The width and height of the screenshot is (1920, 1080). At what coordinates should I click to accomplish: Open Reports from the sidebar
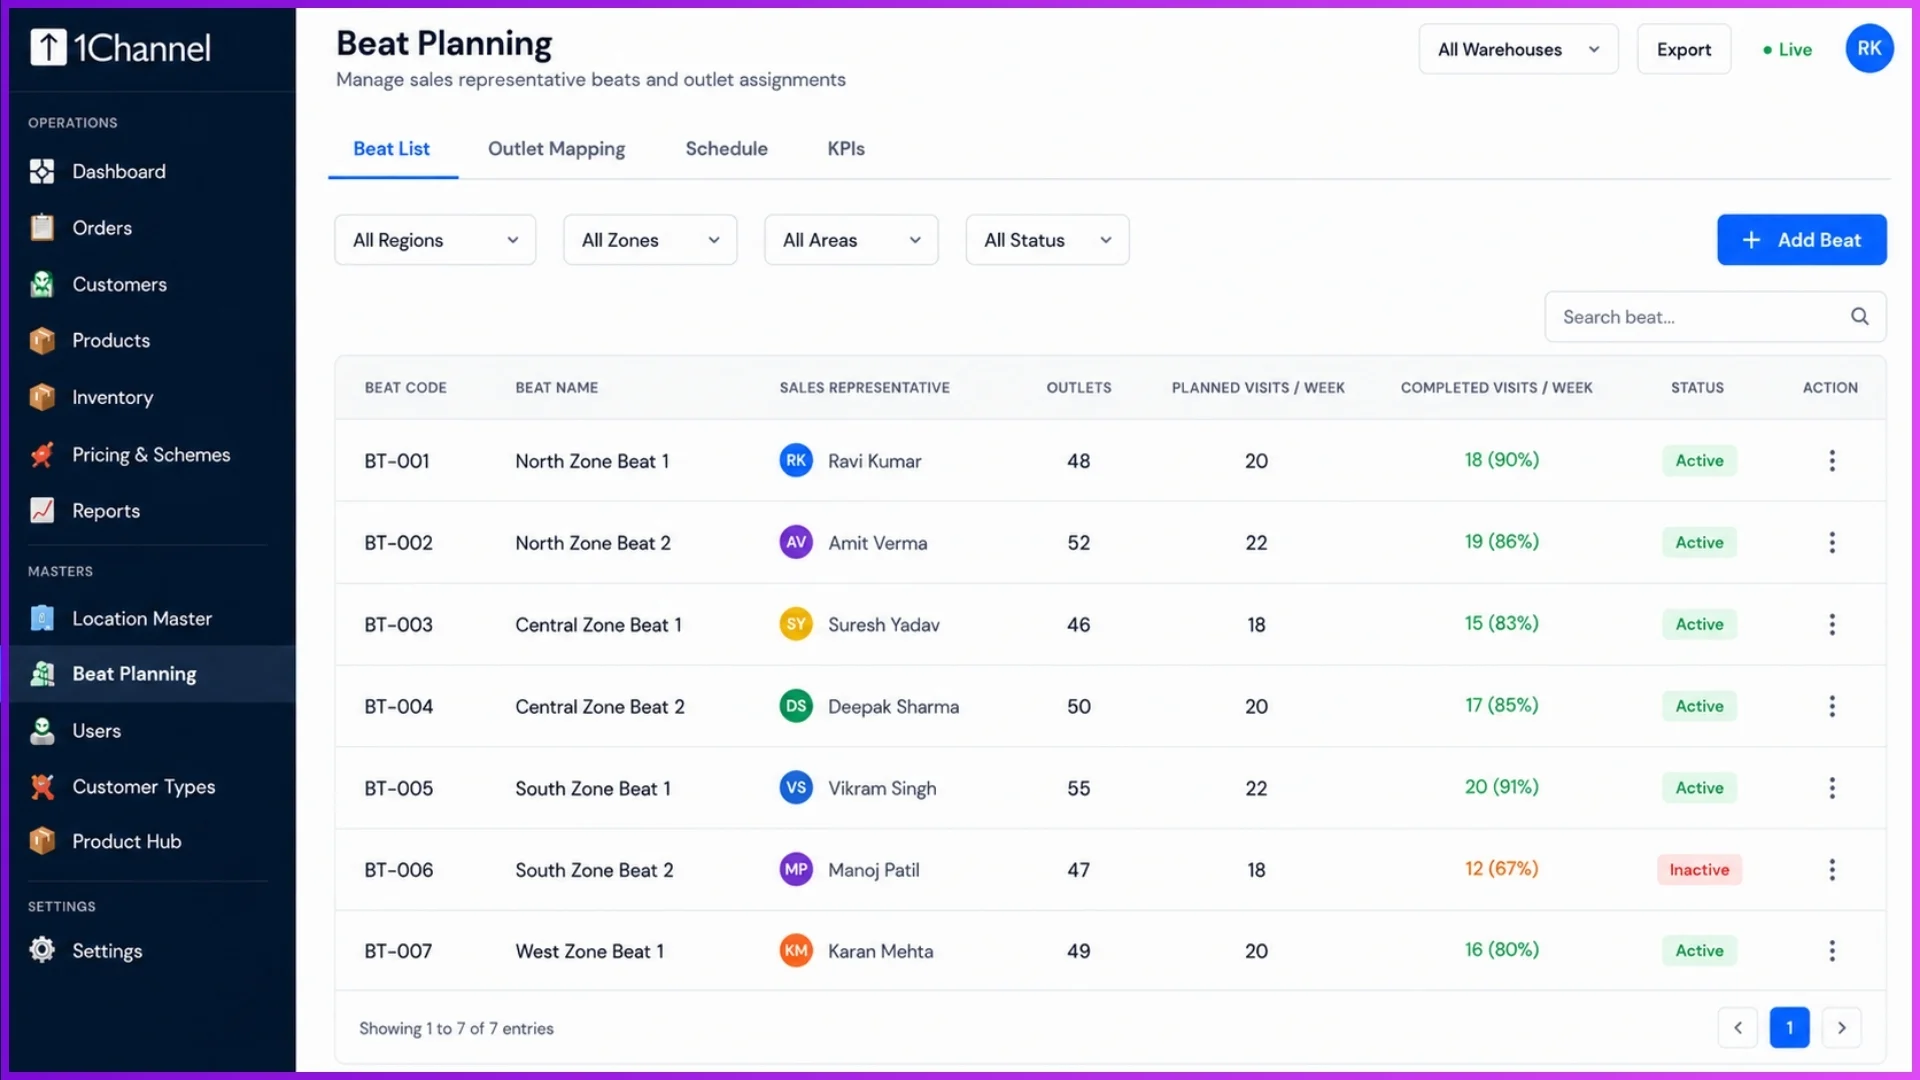click(x=152, y=511)
